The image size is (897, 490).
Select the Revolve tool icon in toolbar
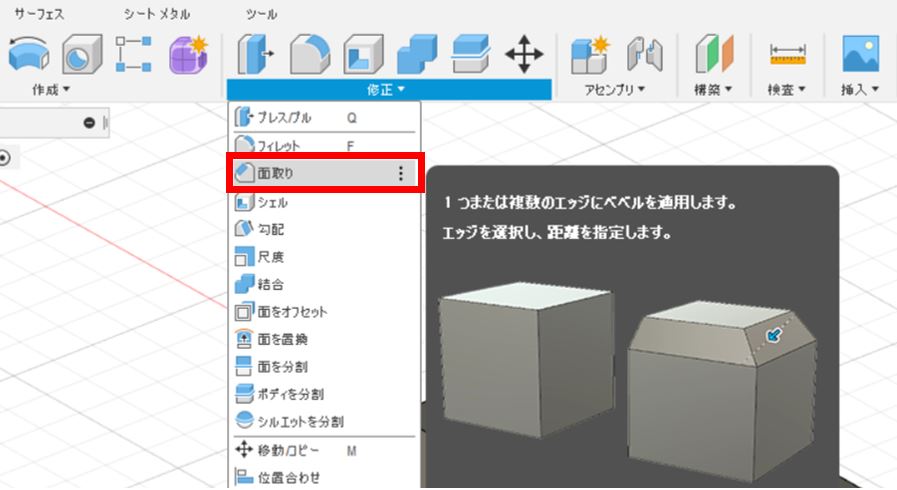(x=29, y=54)
